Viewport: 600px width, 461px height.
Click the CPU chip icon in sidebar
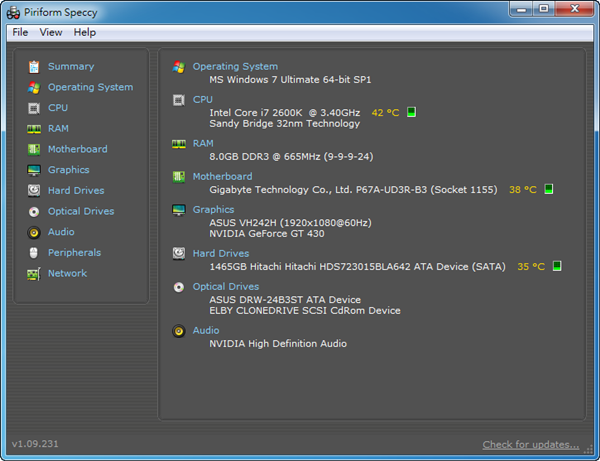tap(34, 108)
